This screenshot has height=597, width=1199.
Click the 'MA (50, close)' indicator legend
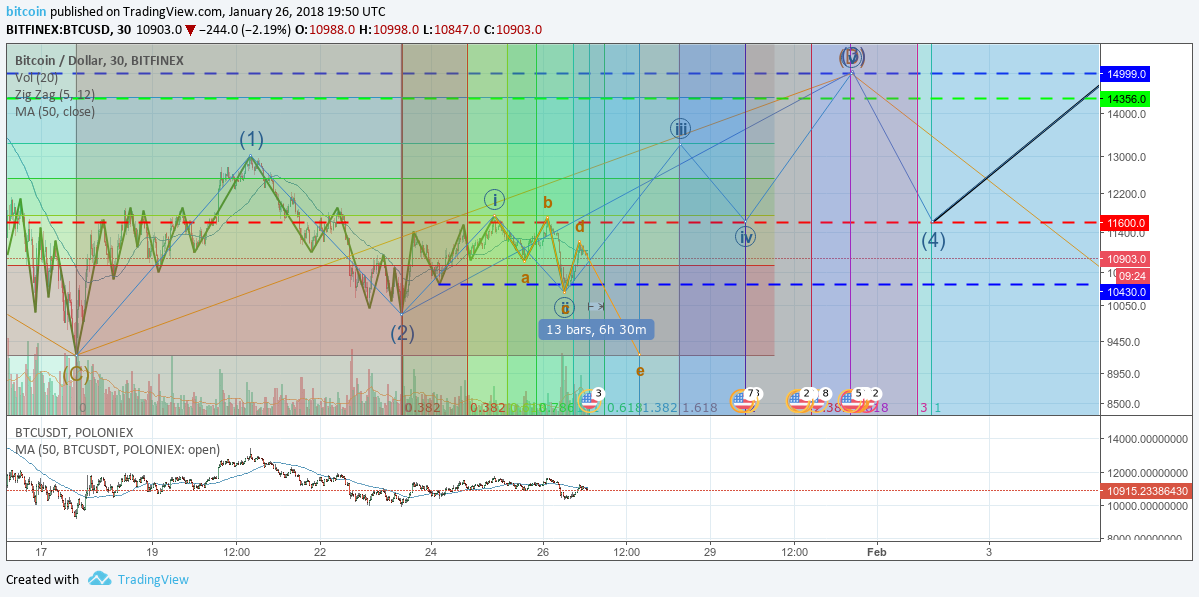[55, 112]
